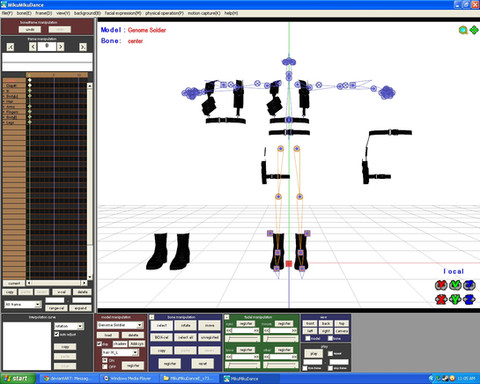Click the blue Z move axis icon
Viewport: 480px width, 384px height.
(x=469, y=299)
